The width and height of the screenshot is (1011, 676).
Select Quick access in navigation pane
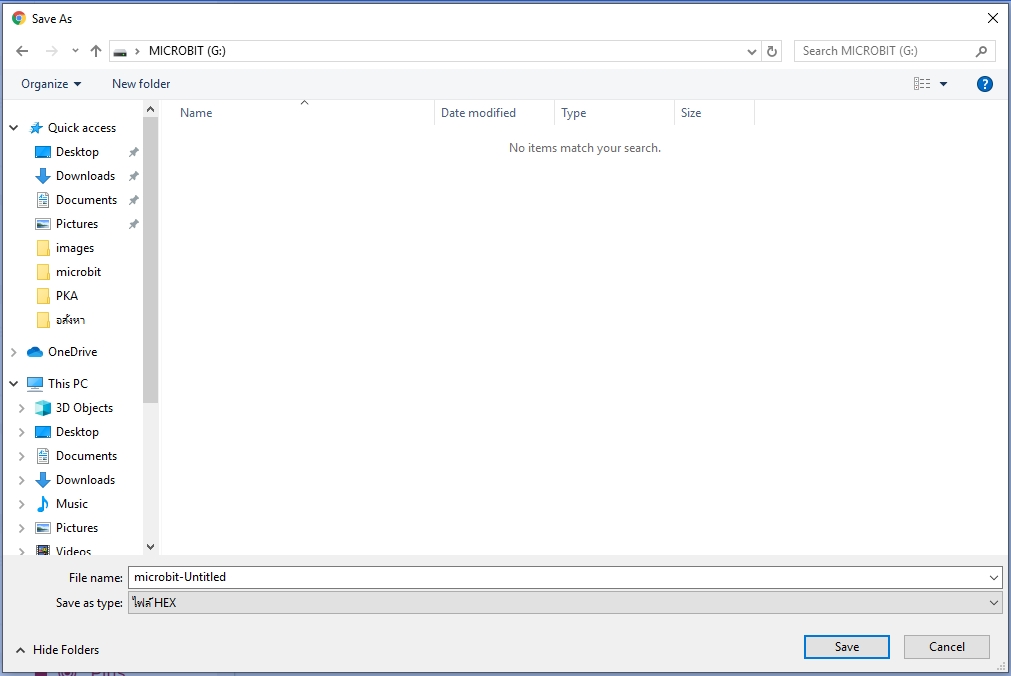(x=82, y=128)
